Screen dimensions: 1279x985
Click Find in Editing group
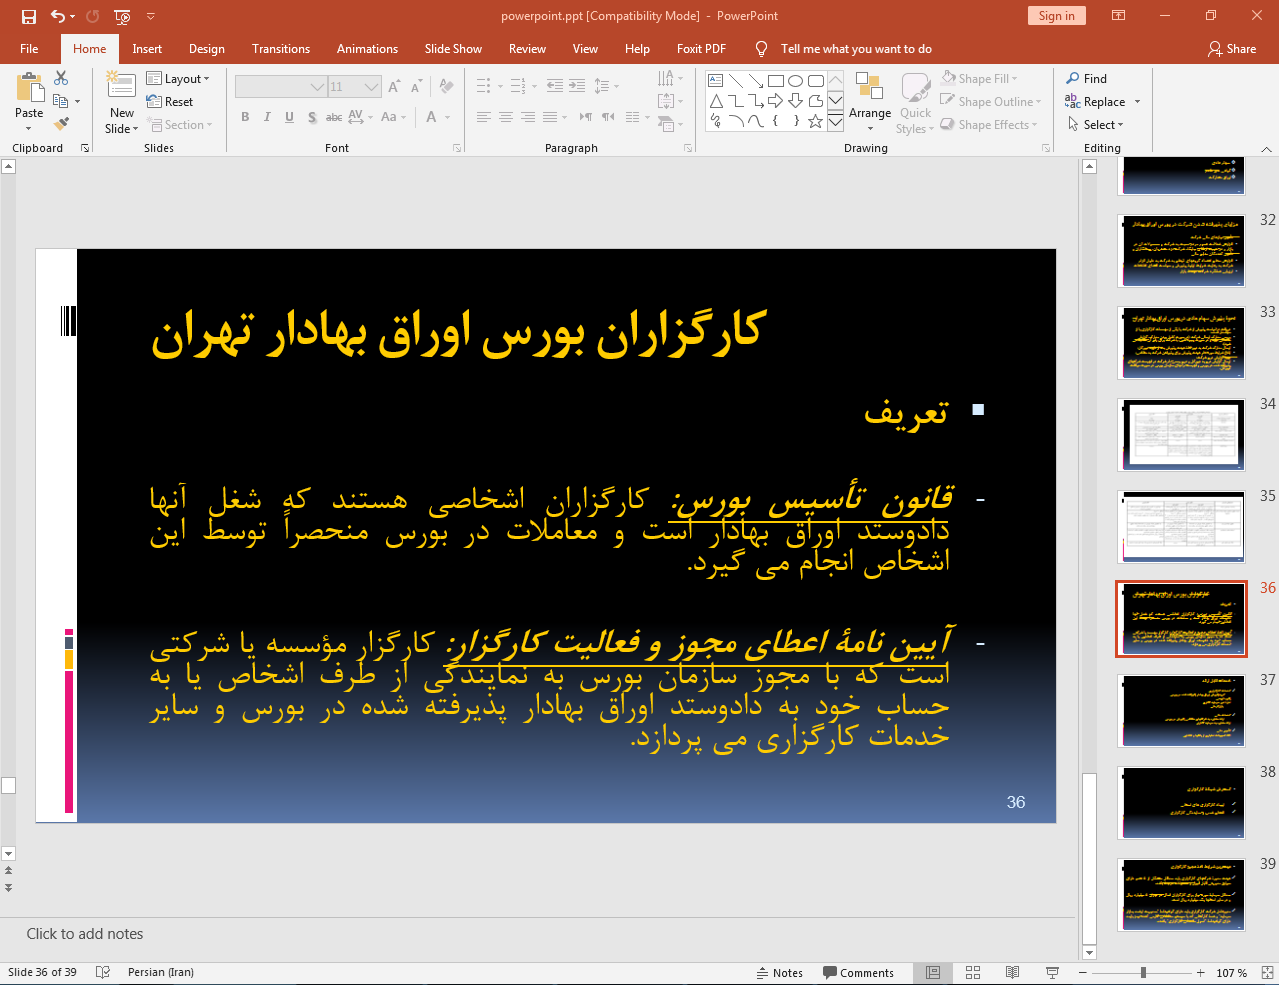(1087, 79)
